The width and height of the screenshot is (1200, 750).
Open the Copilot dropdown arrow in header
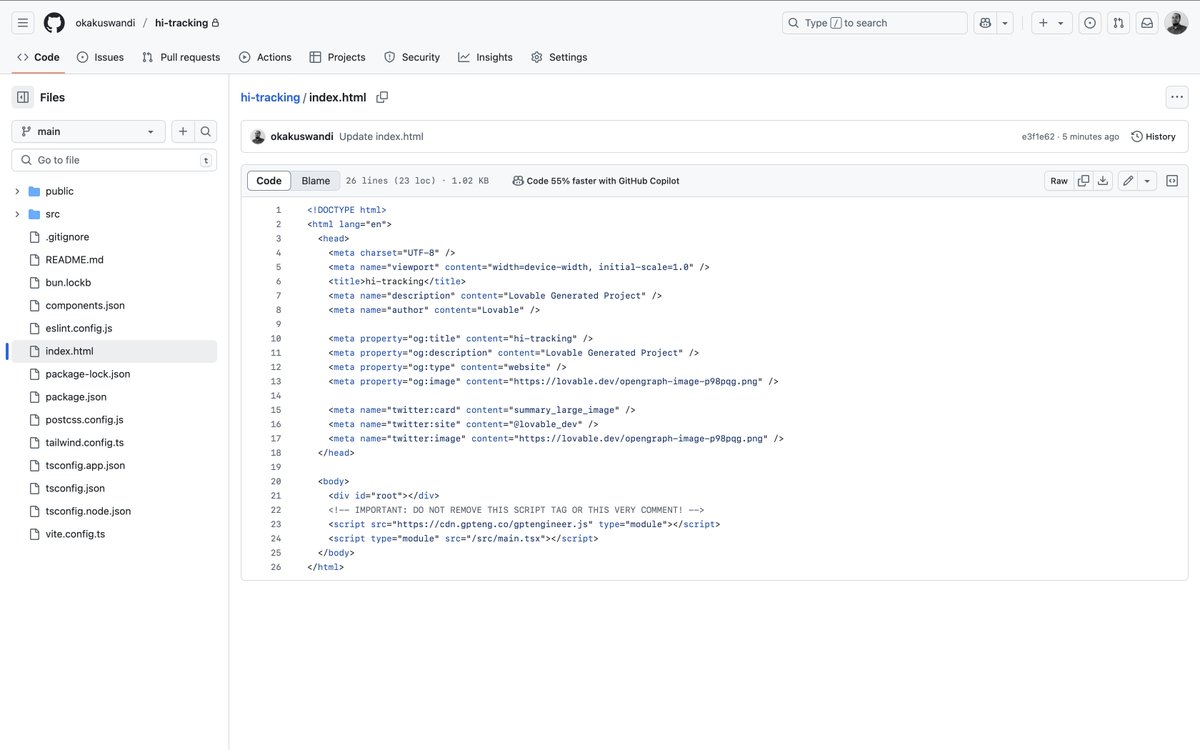pos(1005,23)
